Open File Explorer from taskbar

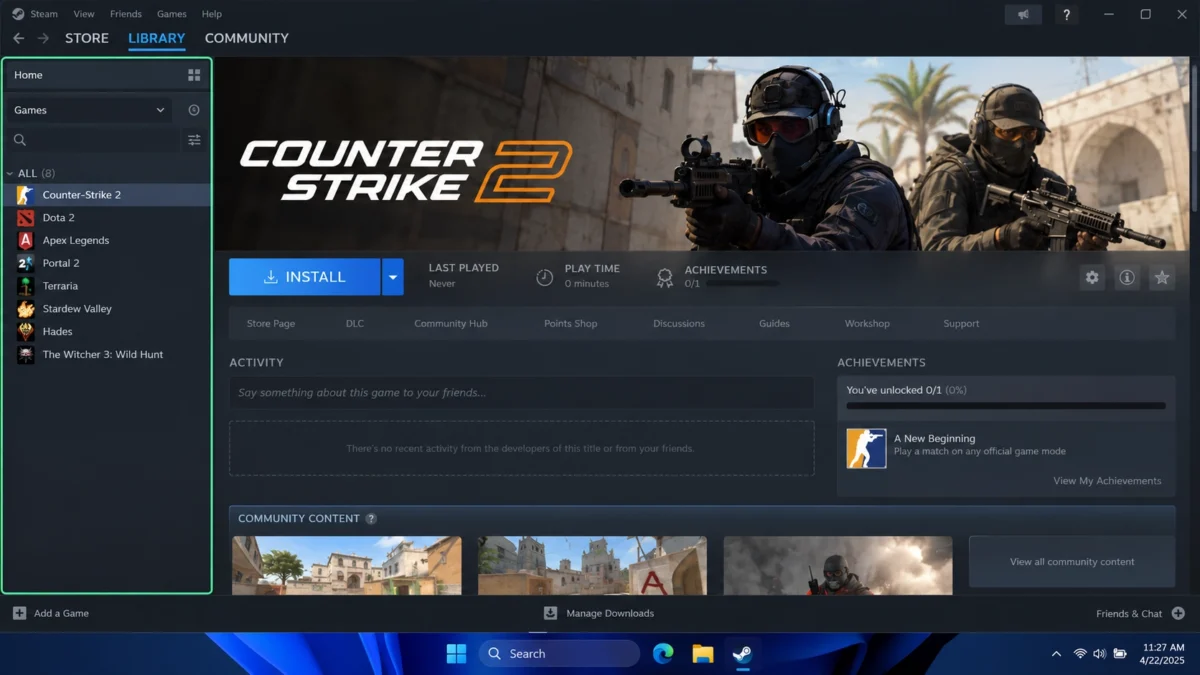[x=703, y=654]
